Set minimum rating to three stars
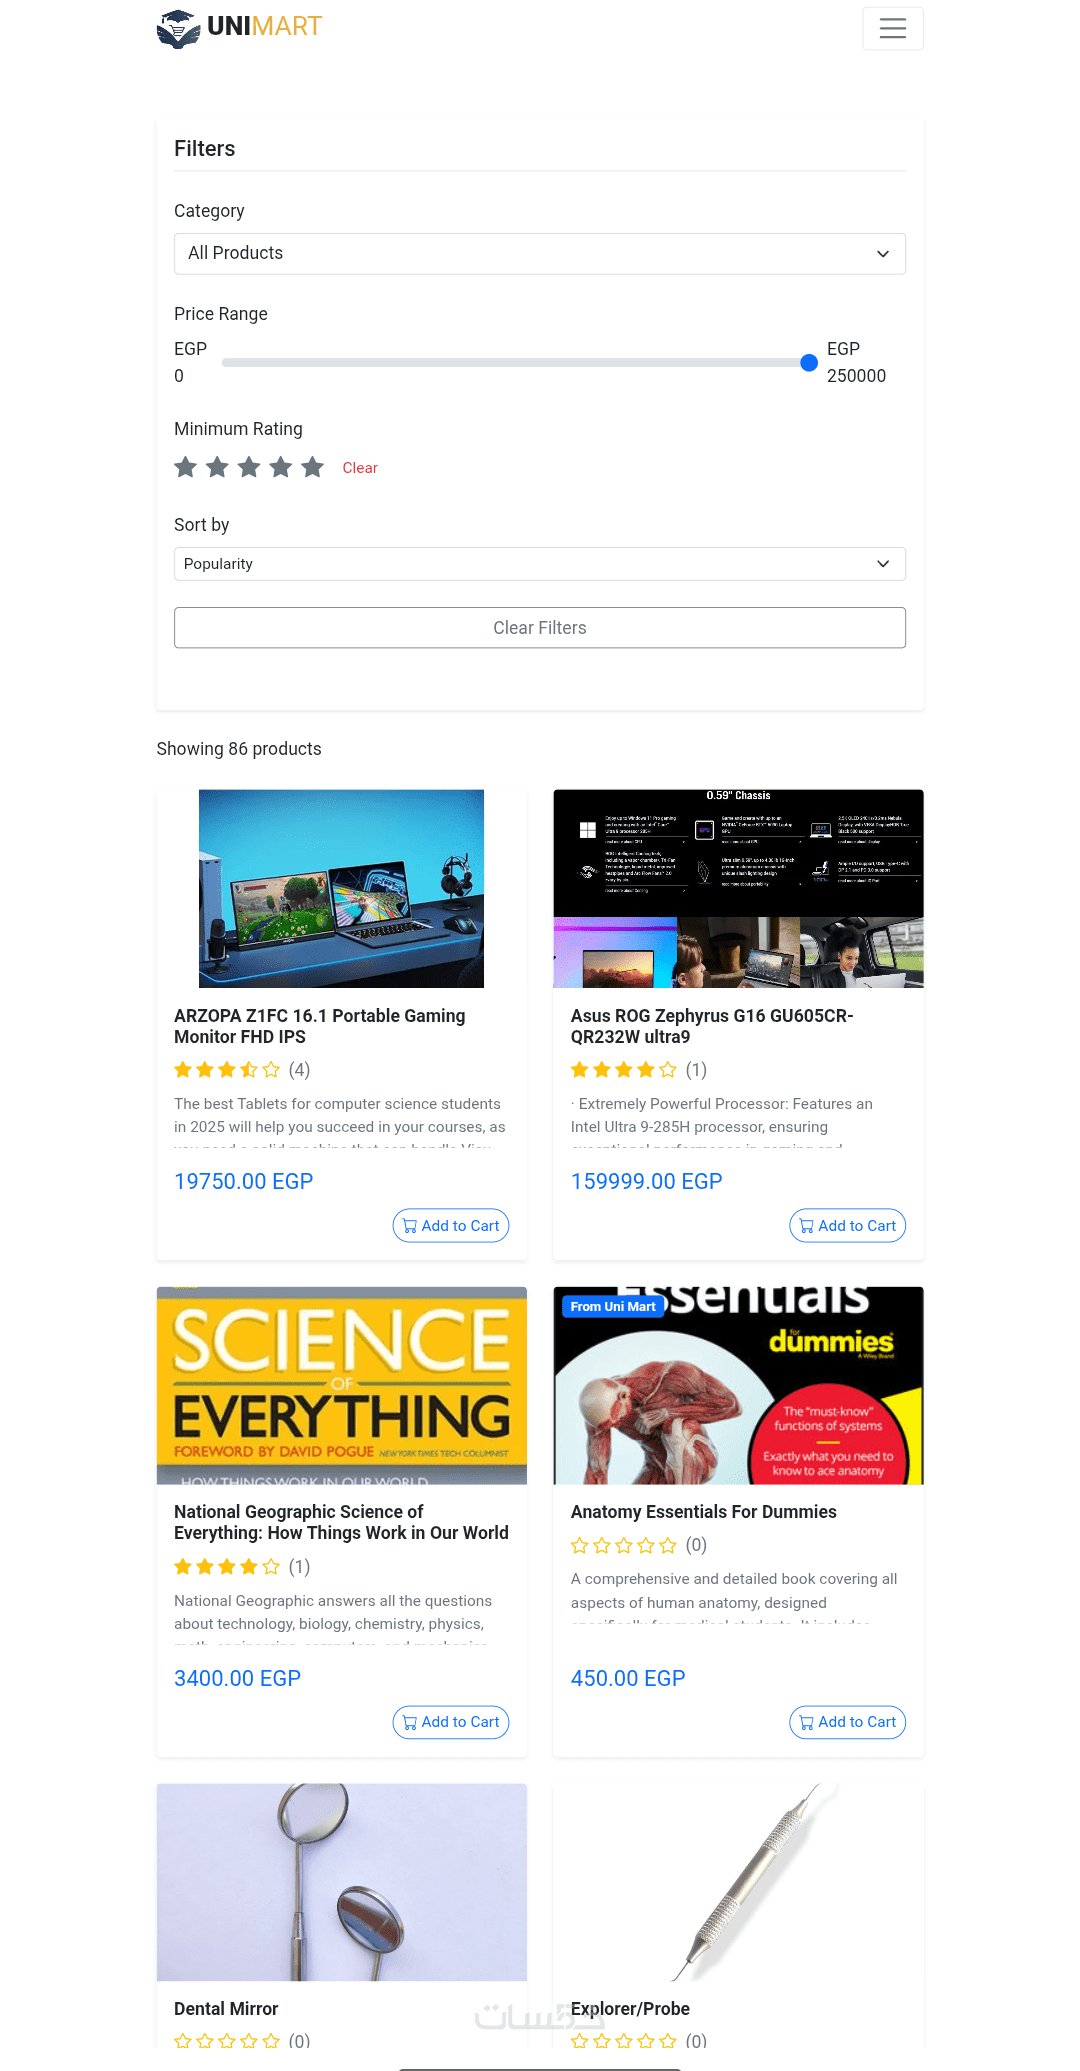 [249, 467]
